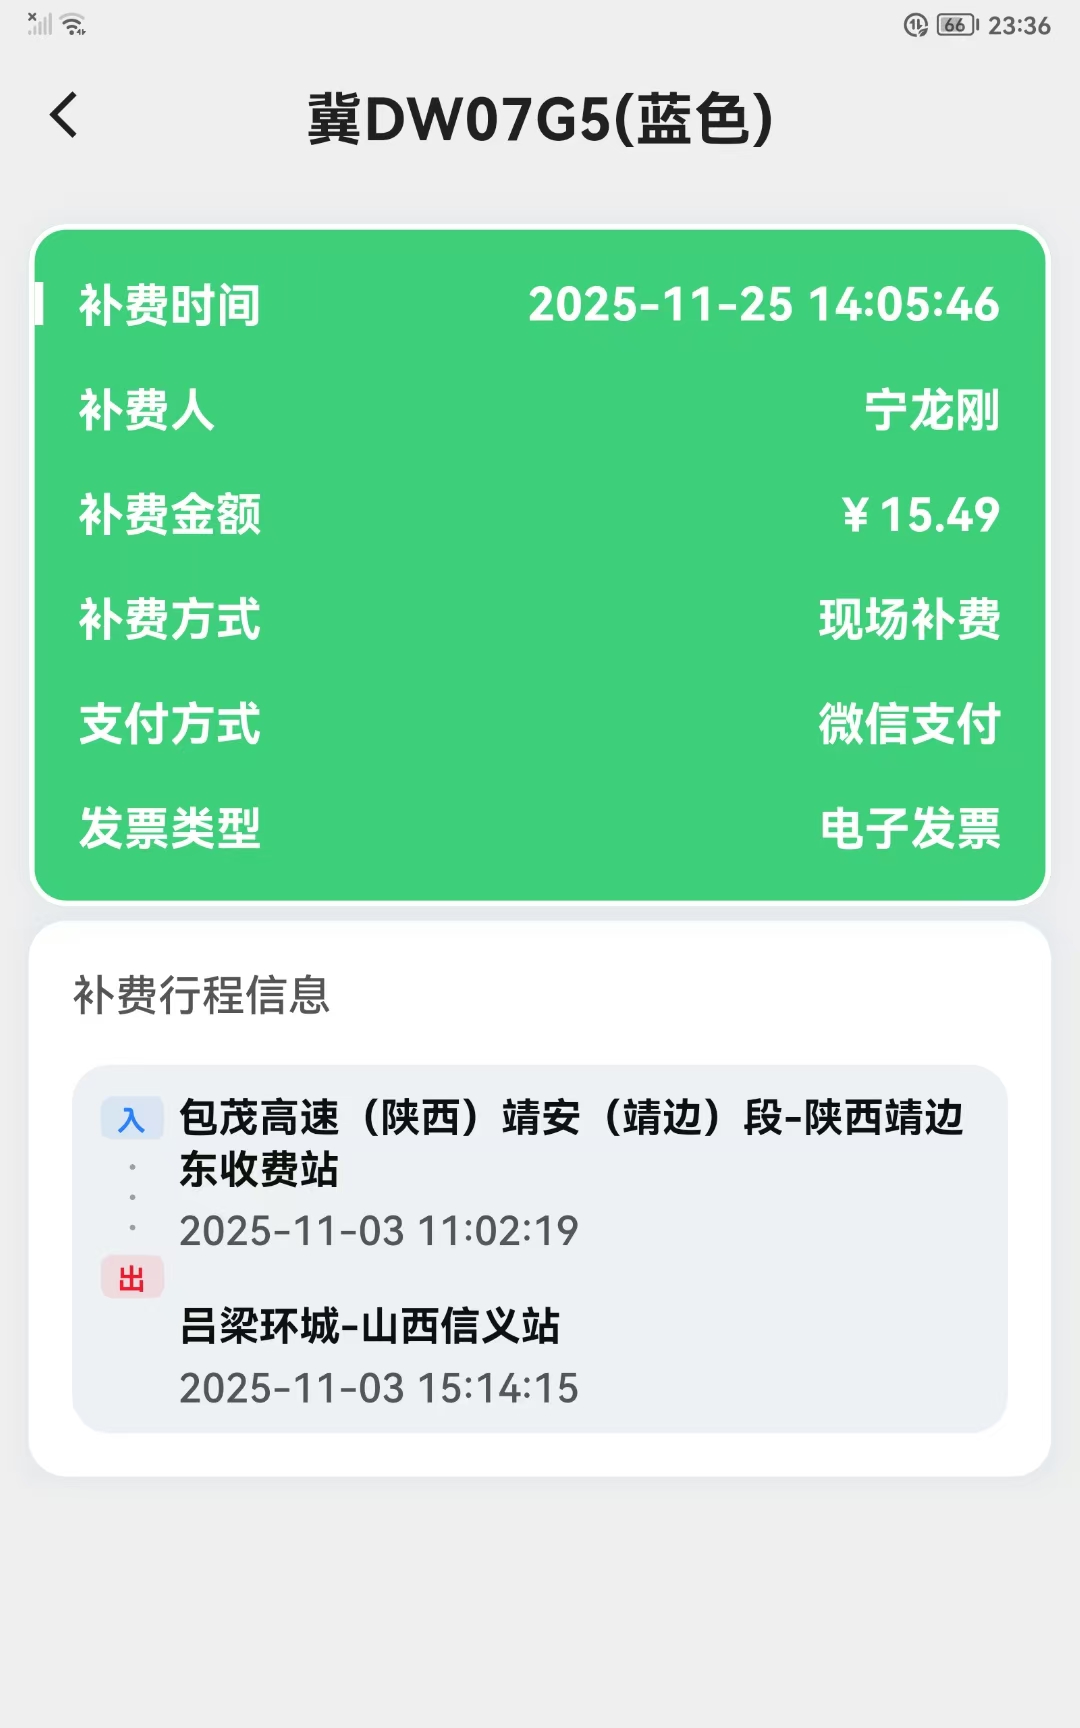Tap the 补费行程信息 section heading

[202, 995]
